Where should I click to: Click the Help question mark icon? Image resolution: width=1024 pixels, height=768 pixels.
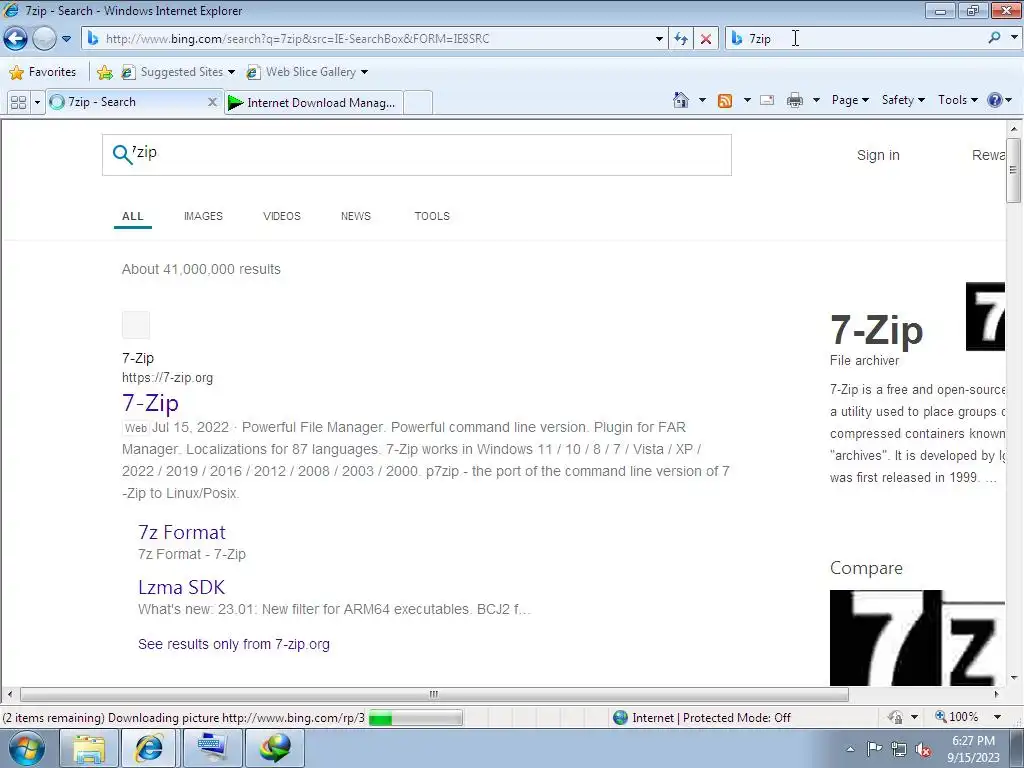pos(995,100)
